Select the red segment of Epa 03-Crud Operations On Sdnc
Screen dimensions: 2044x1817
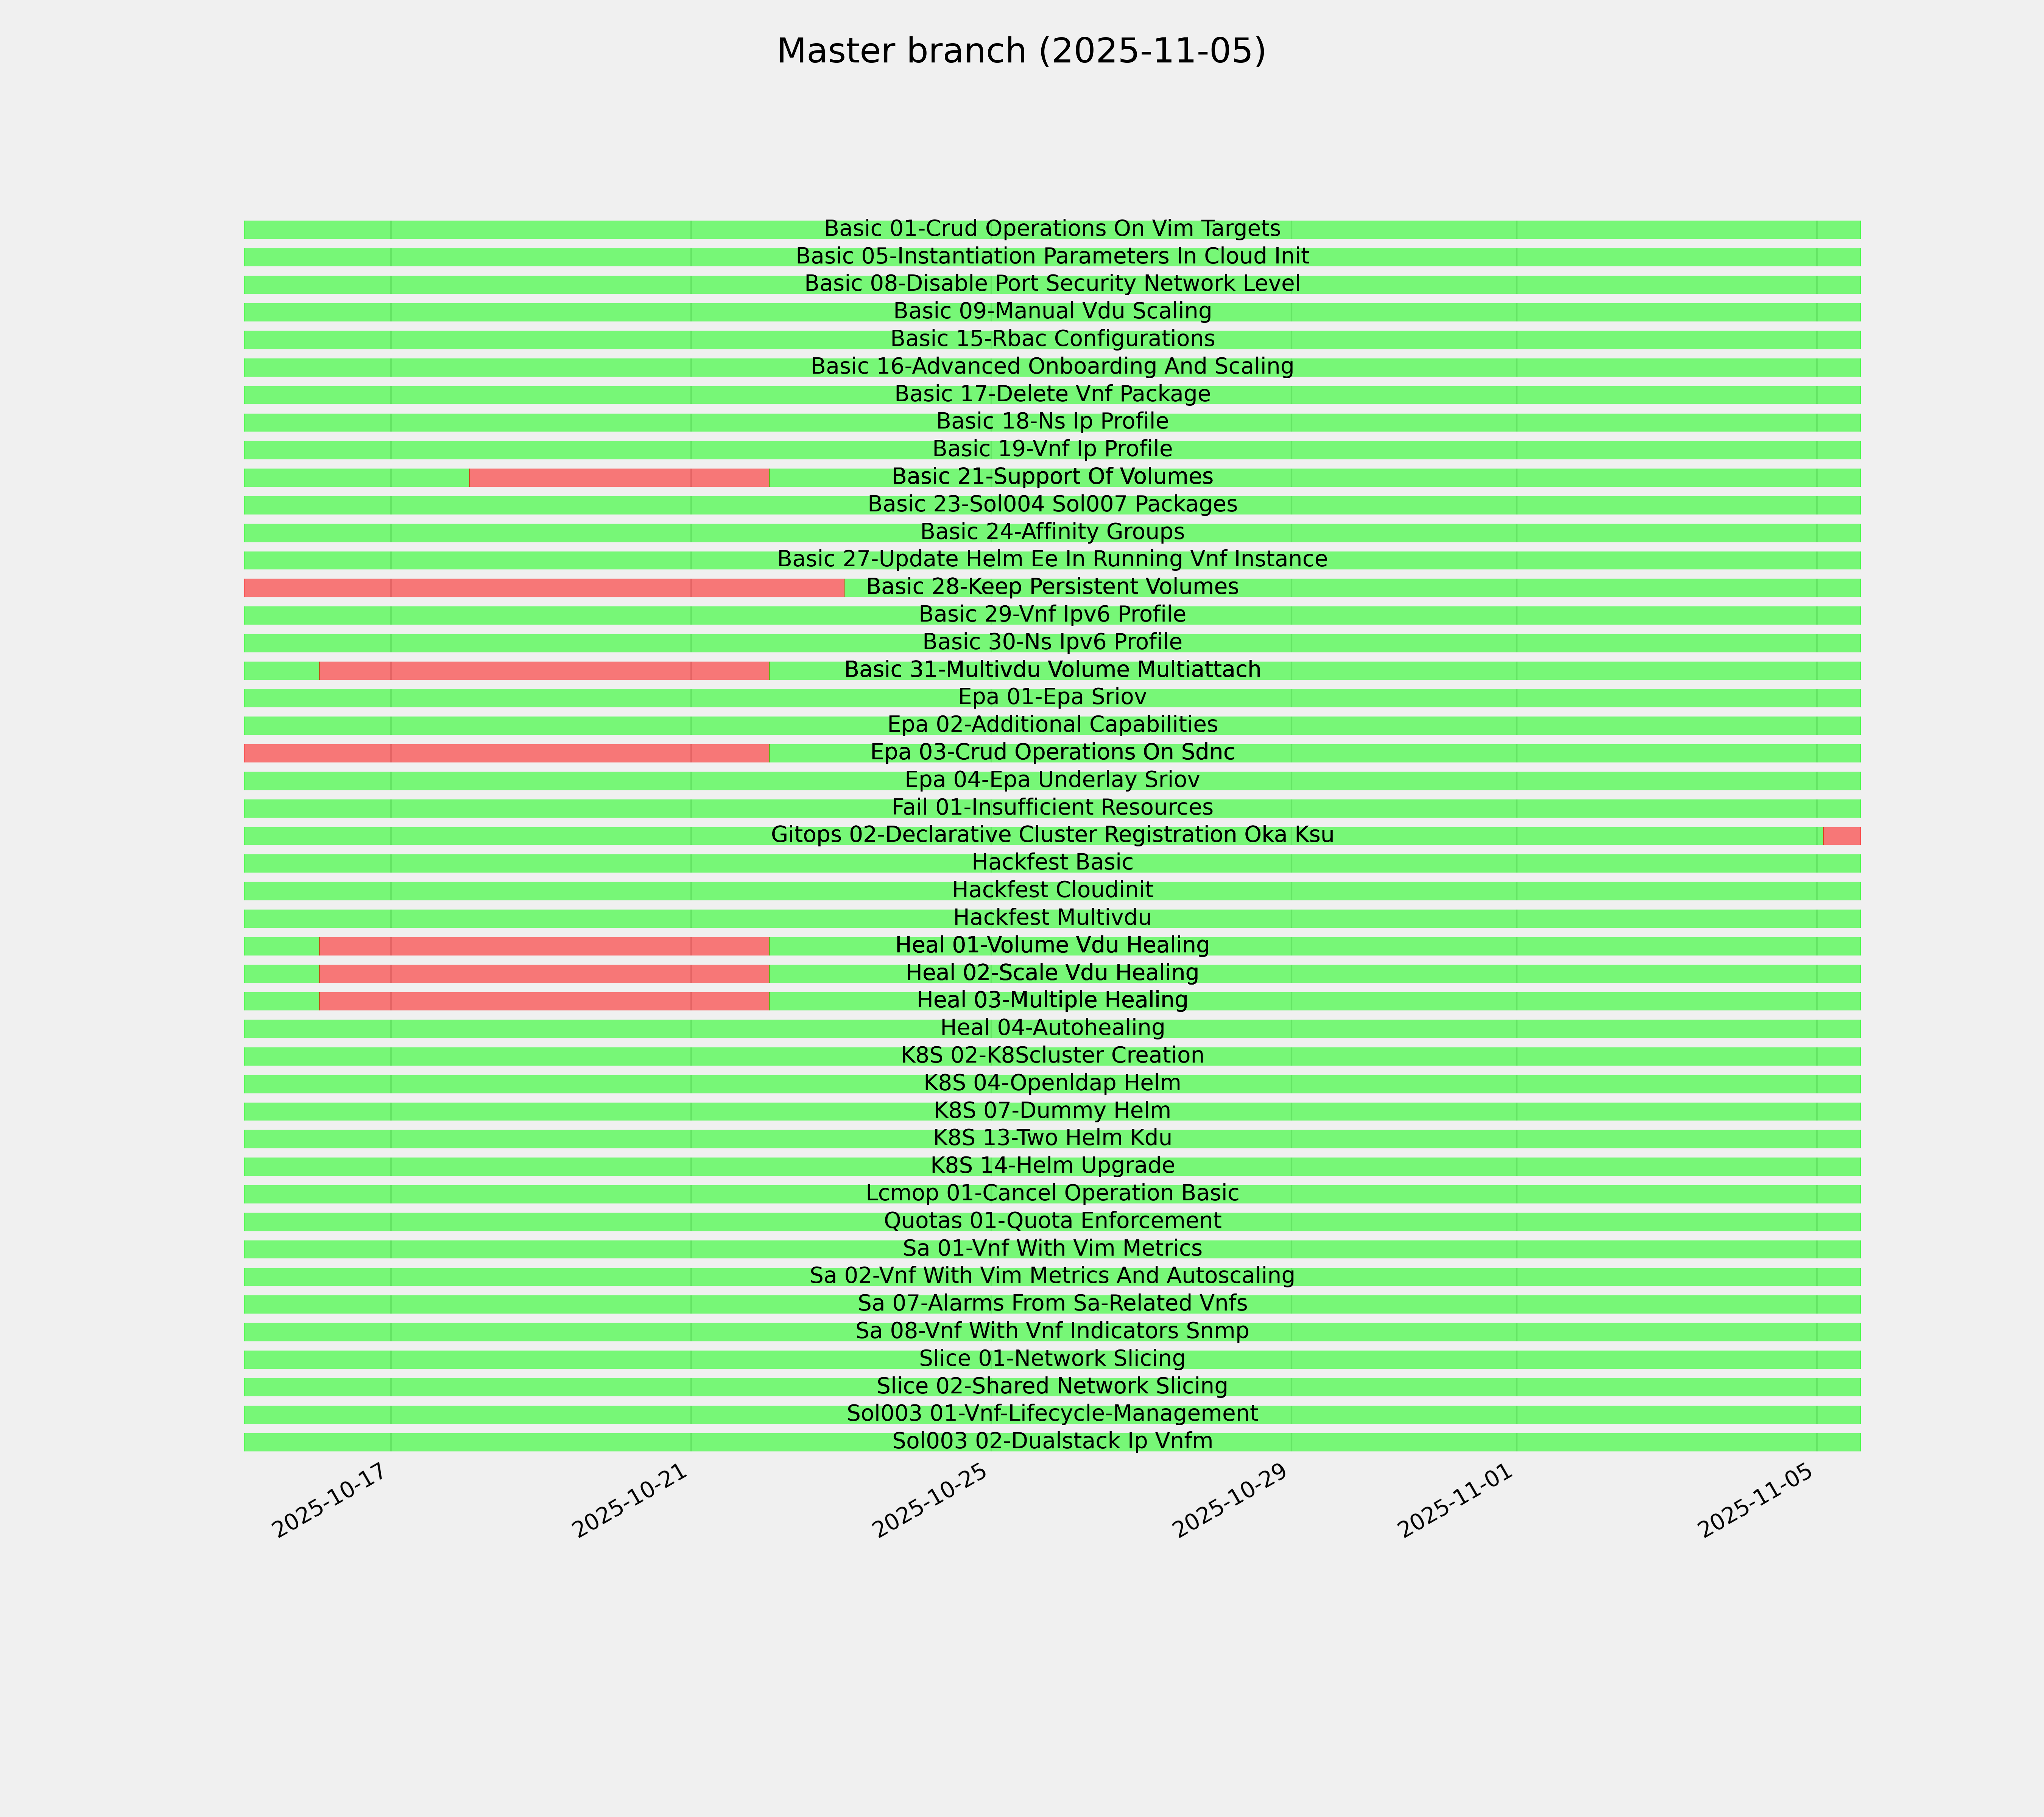(506, 753)
